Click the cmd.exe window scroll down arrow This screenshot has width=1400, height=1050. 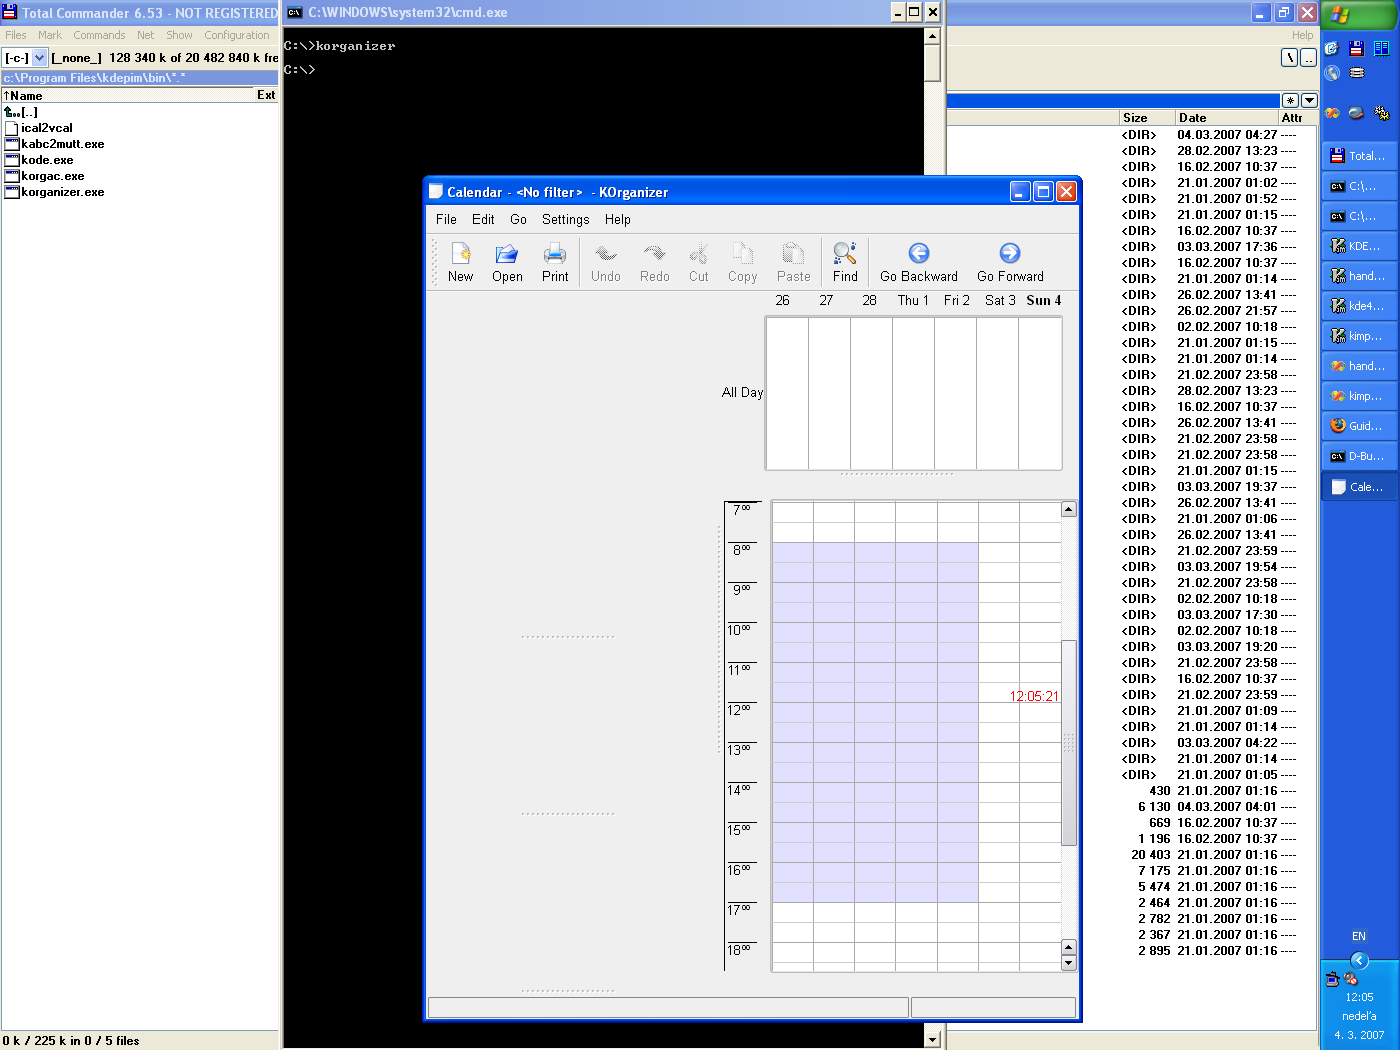(932, 1040)
